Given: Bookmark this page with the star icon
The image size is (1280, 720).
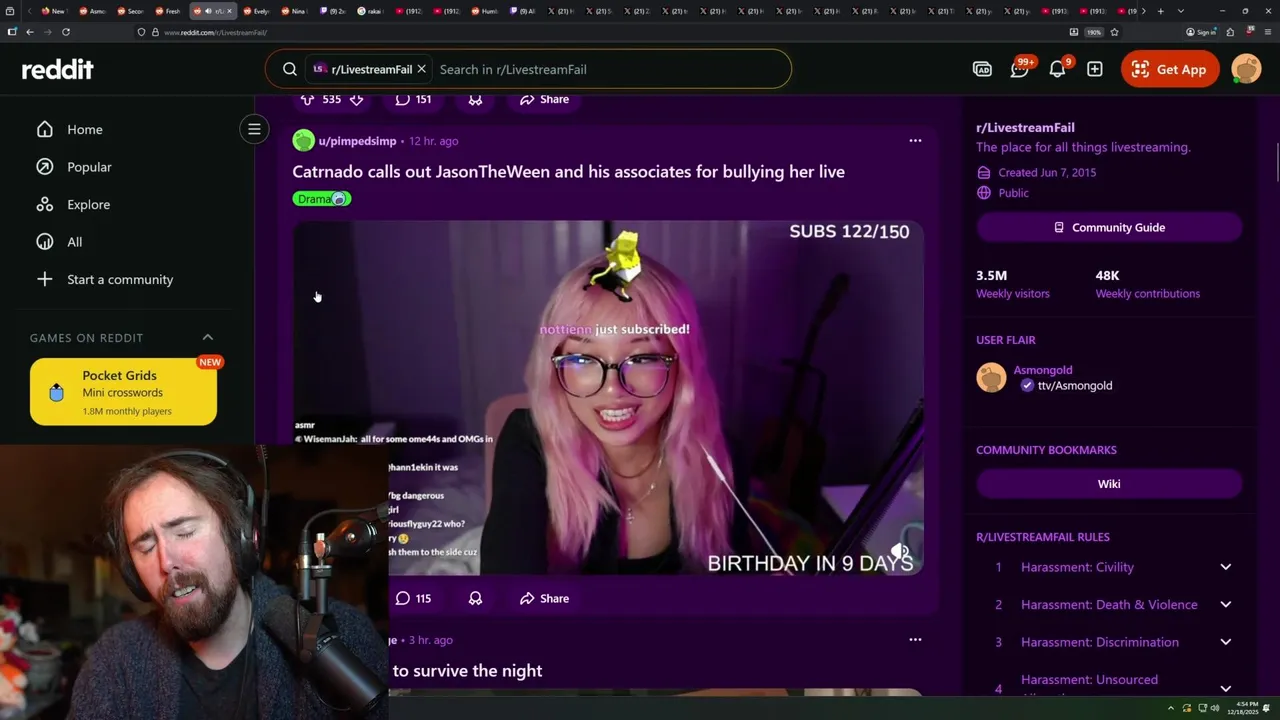Looking at the screenshot, I should pos(1114,32).
